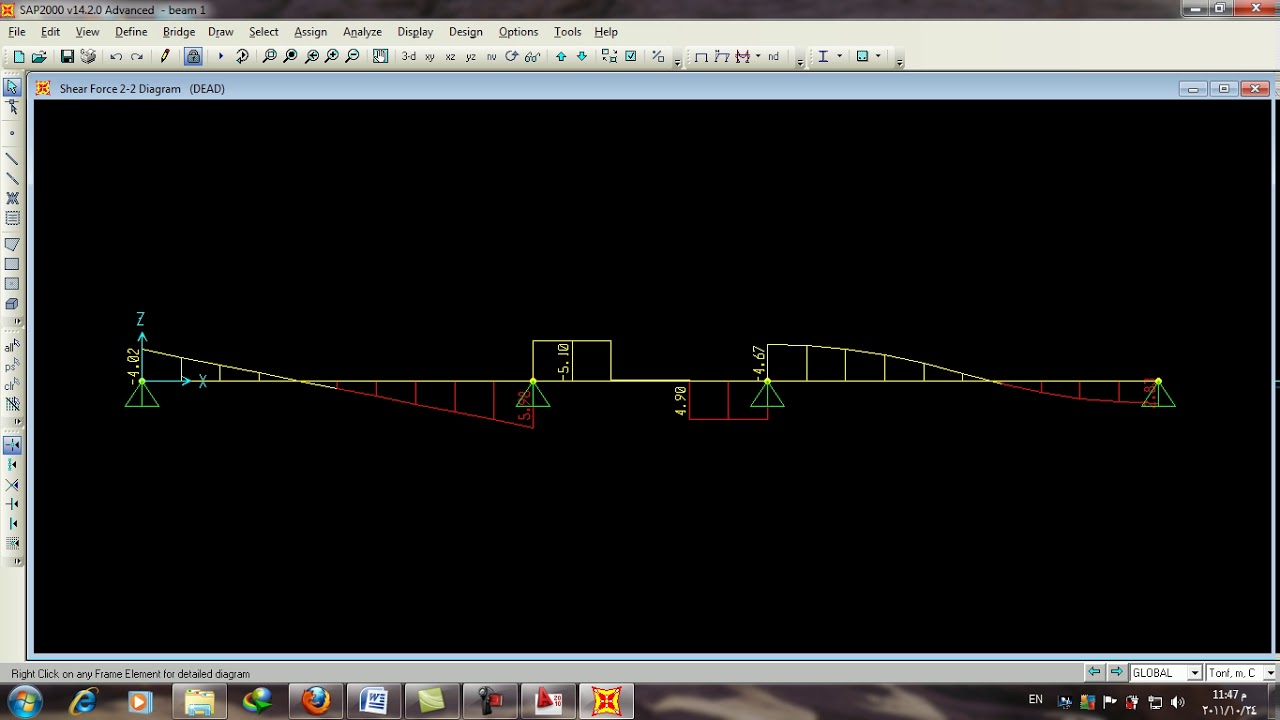Open an existing model file icon
Image resolution: width=1280 pixels, height=720 pixels.
tap(39, 57)
